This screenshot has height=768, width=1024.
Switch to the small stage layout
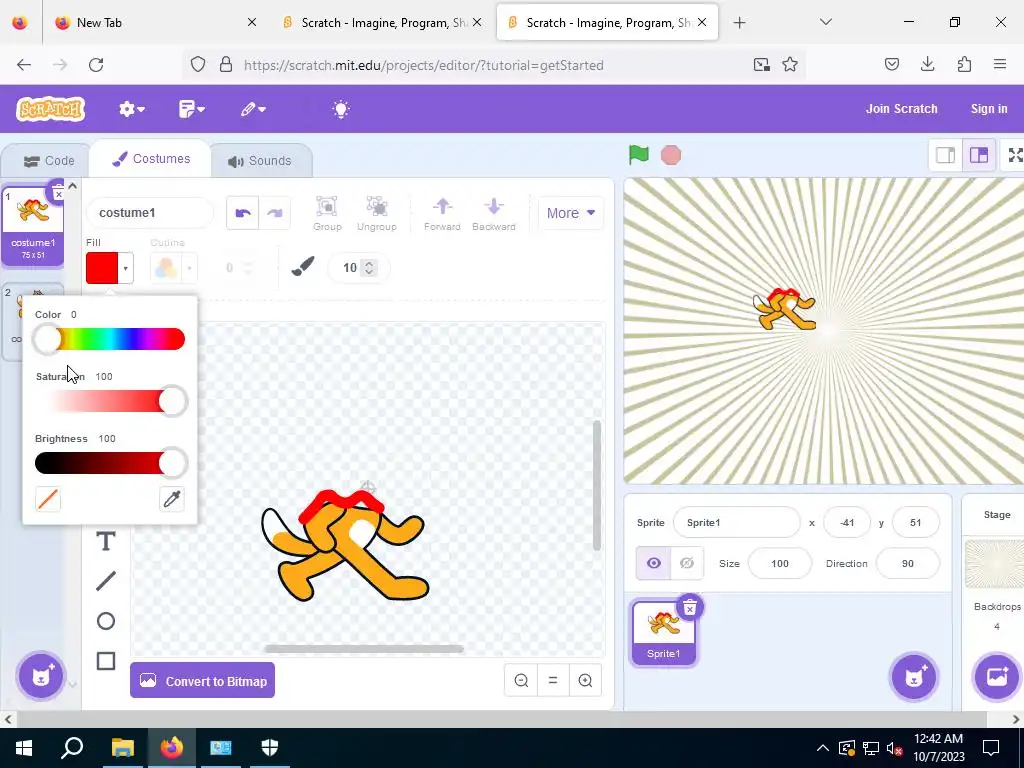click(946, 155)
